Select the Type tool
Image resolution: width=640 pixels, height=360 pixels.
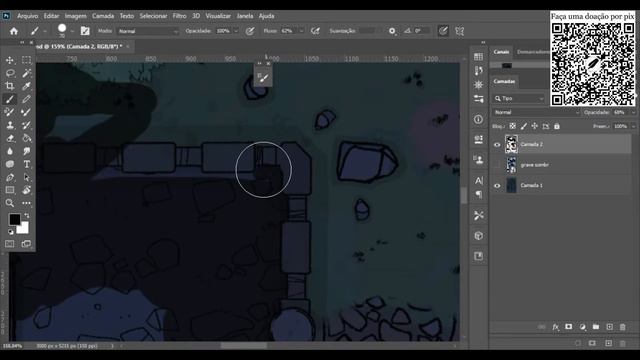click(27, 164)
